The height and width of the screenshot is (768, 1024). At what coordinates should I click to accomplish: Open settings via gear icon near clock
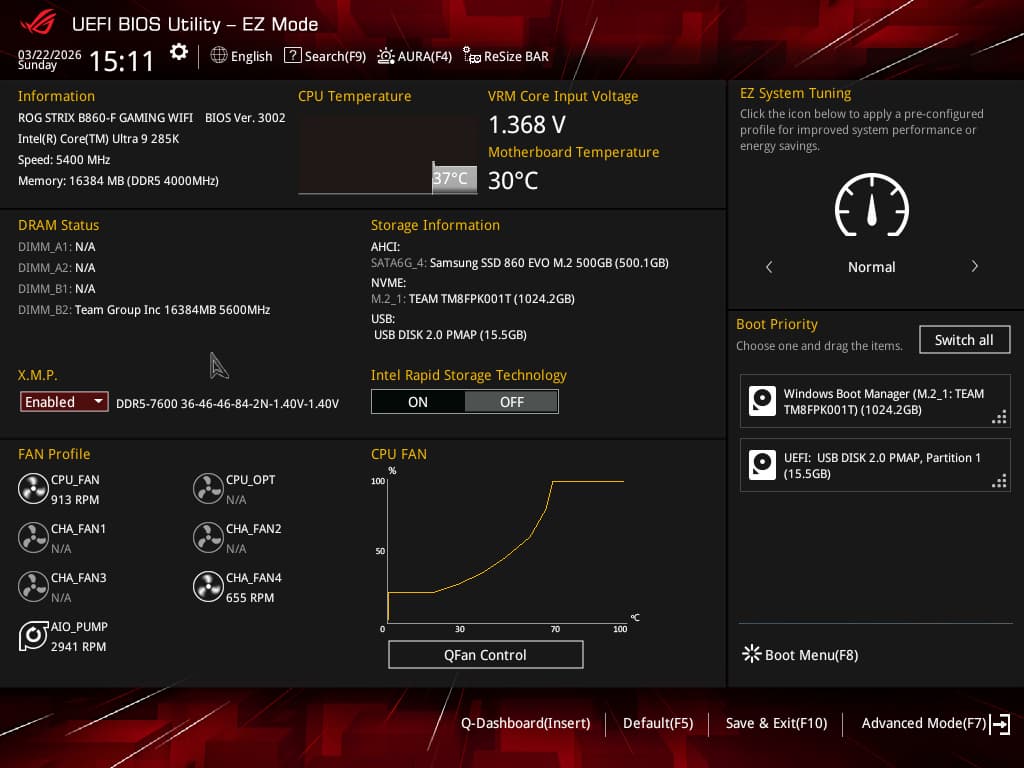178,52
